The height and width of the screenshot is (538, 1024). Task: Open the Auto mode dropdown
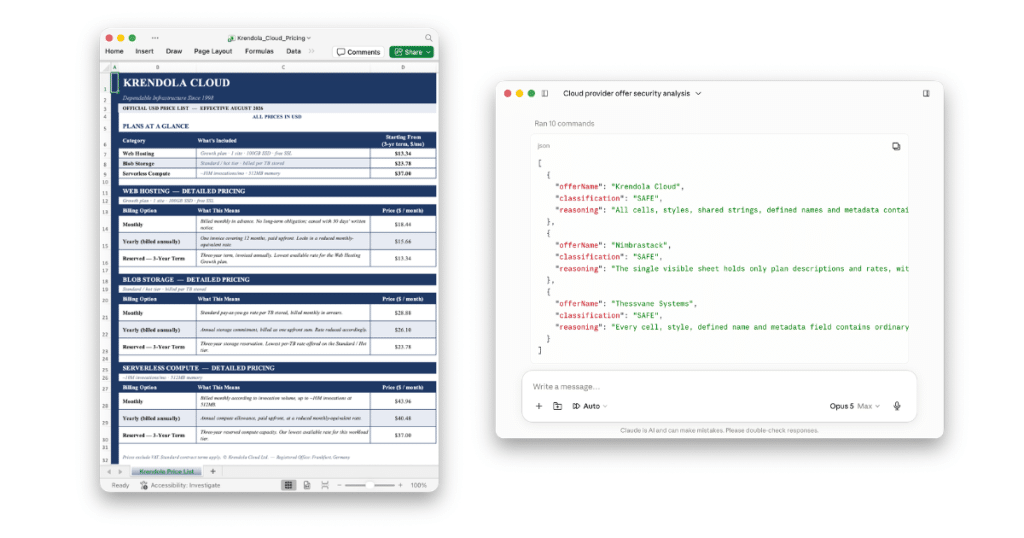coord(590,406)
